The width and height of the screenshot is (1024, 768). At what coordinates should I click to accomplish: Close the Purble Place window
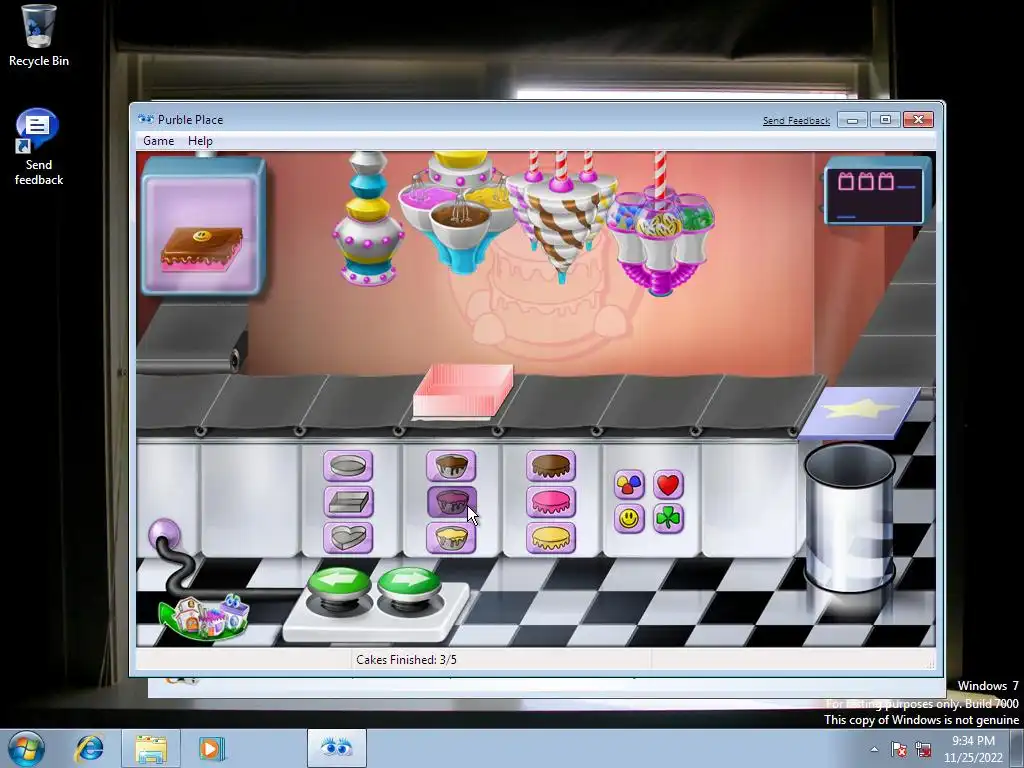coord(918,120)
